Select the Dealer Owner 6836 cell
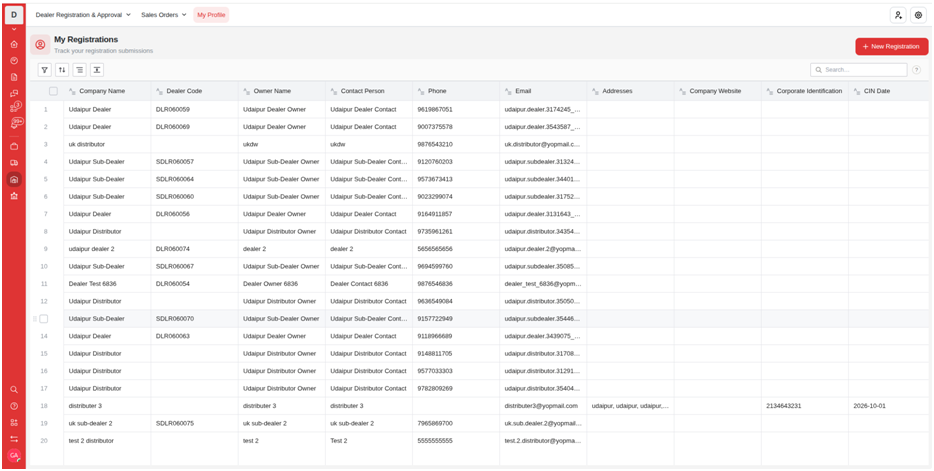 click(x=282, y=284)
